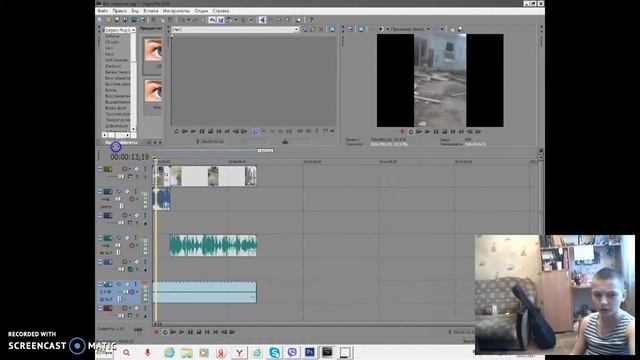Open the Вставка menu
Image resolution: width=640 pixels, height=360 pixels.
pyautogui.click(x=151, y=11)
